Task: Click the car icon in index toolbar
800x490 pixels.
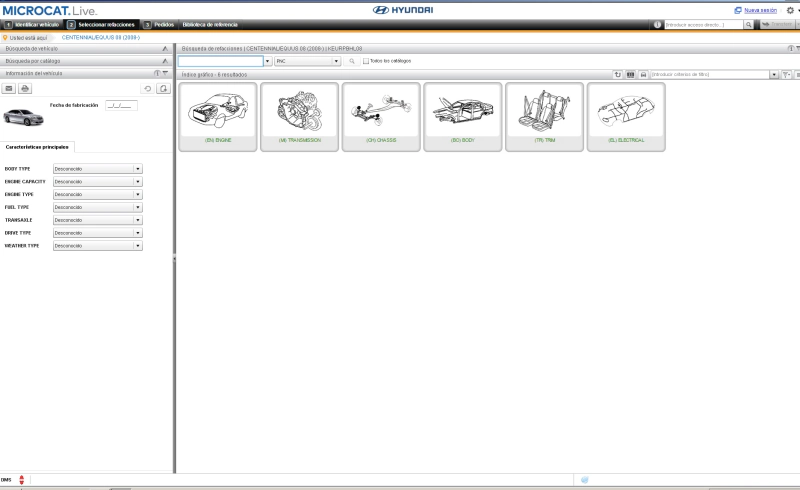Action: [643, 74]
